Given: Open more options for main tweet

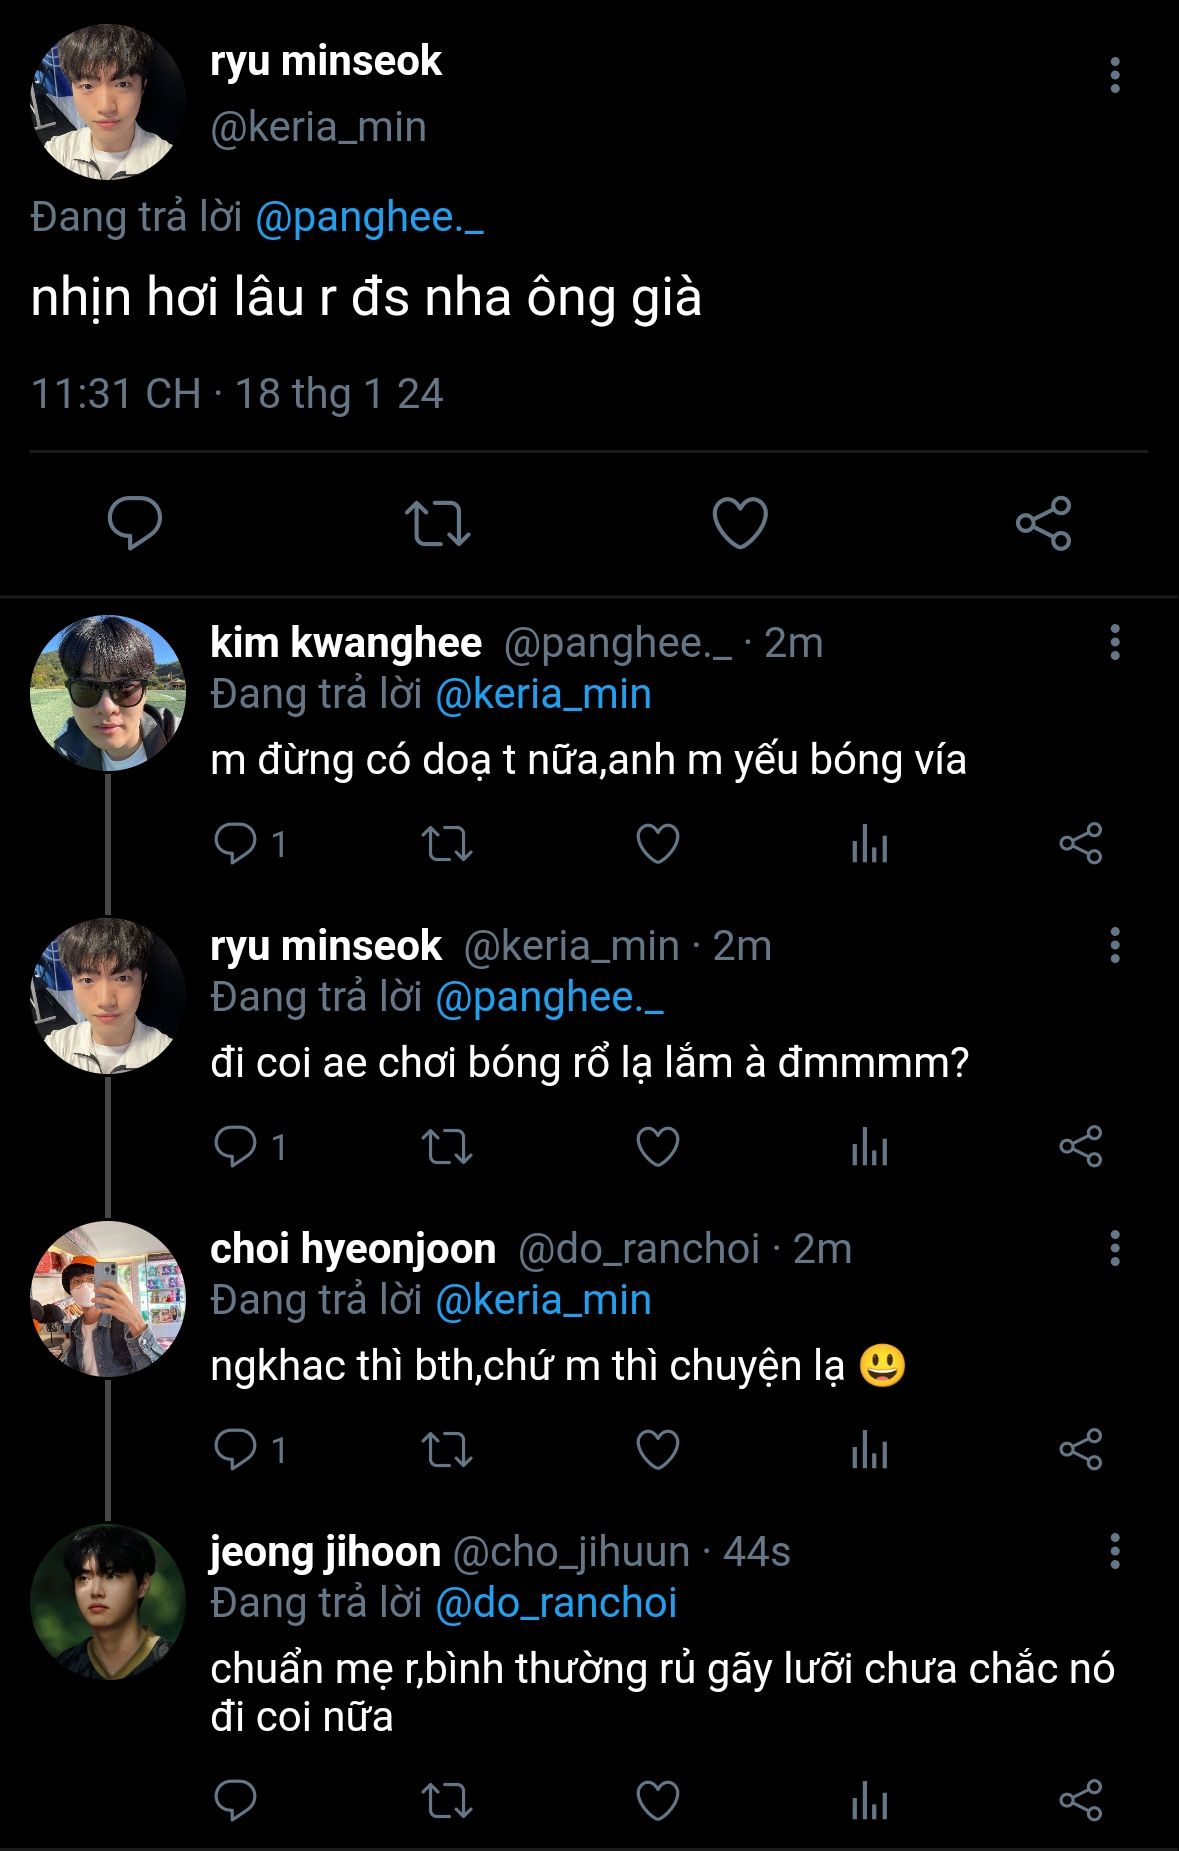Looking at the screenshot, I should click(1114, 76).
